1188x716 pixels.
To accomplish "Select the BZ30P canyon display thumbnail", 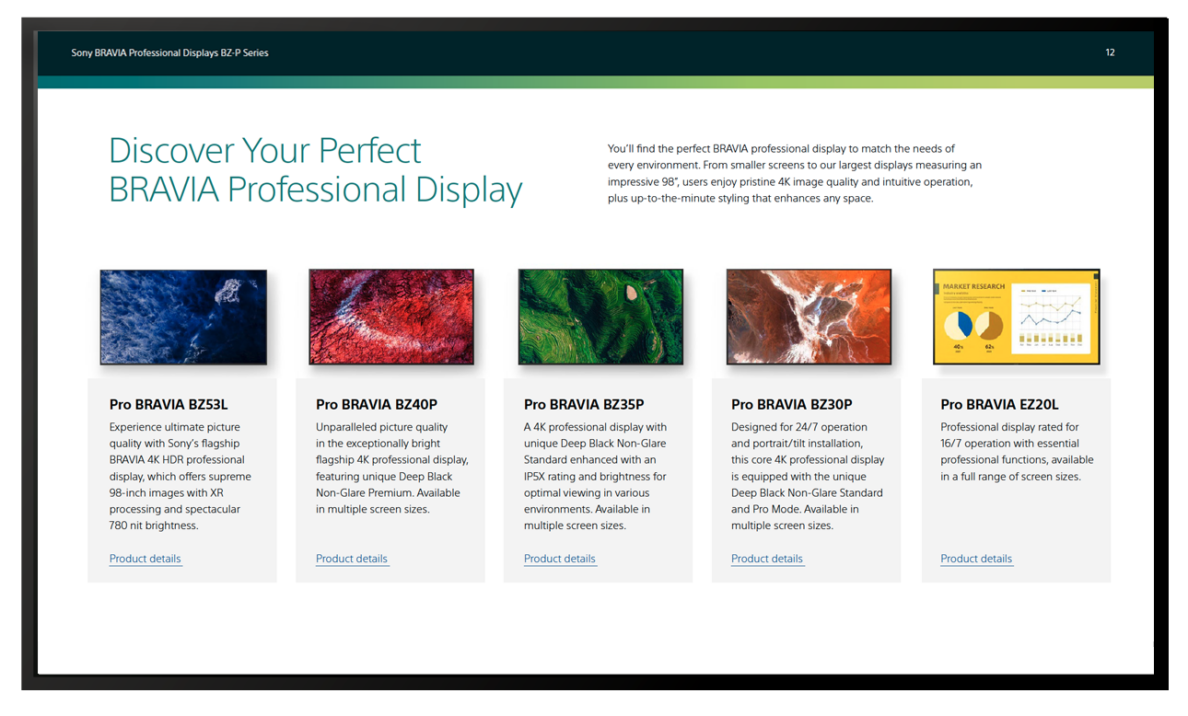I will point(807,315).
